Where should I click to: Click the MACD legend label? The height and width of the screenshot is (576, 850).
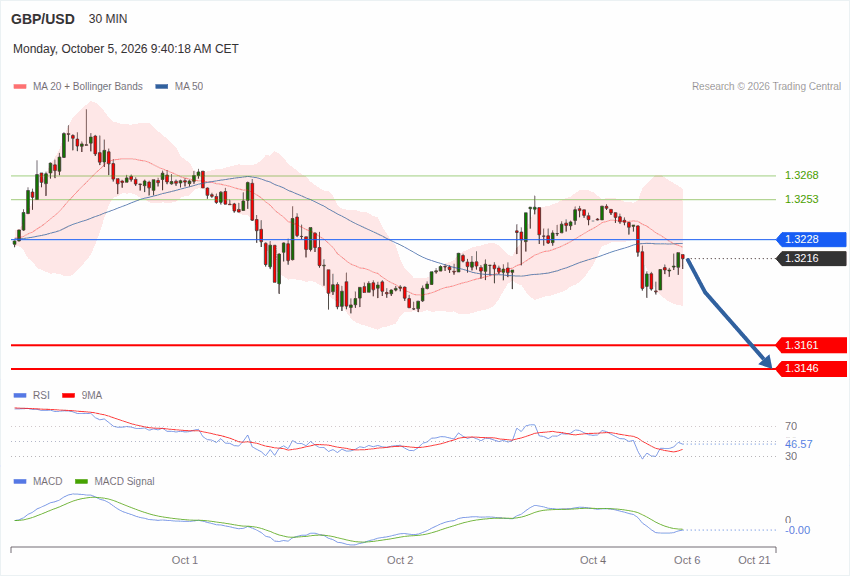(48, 482)
